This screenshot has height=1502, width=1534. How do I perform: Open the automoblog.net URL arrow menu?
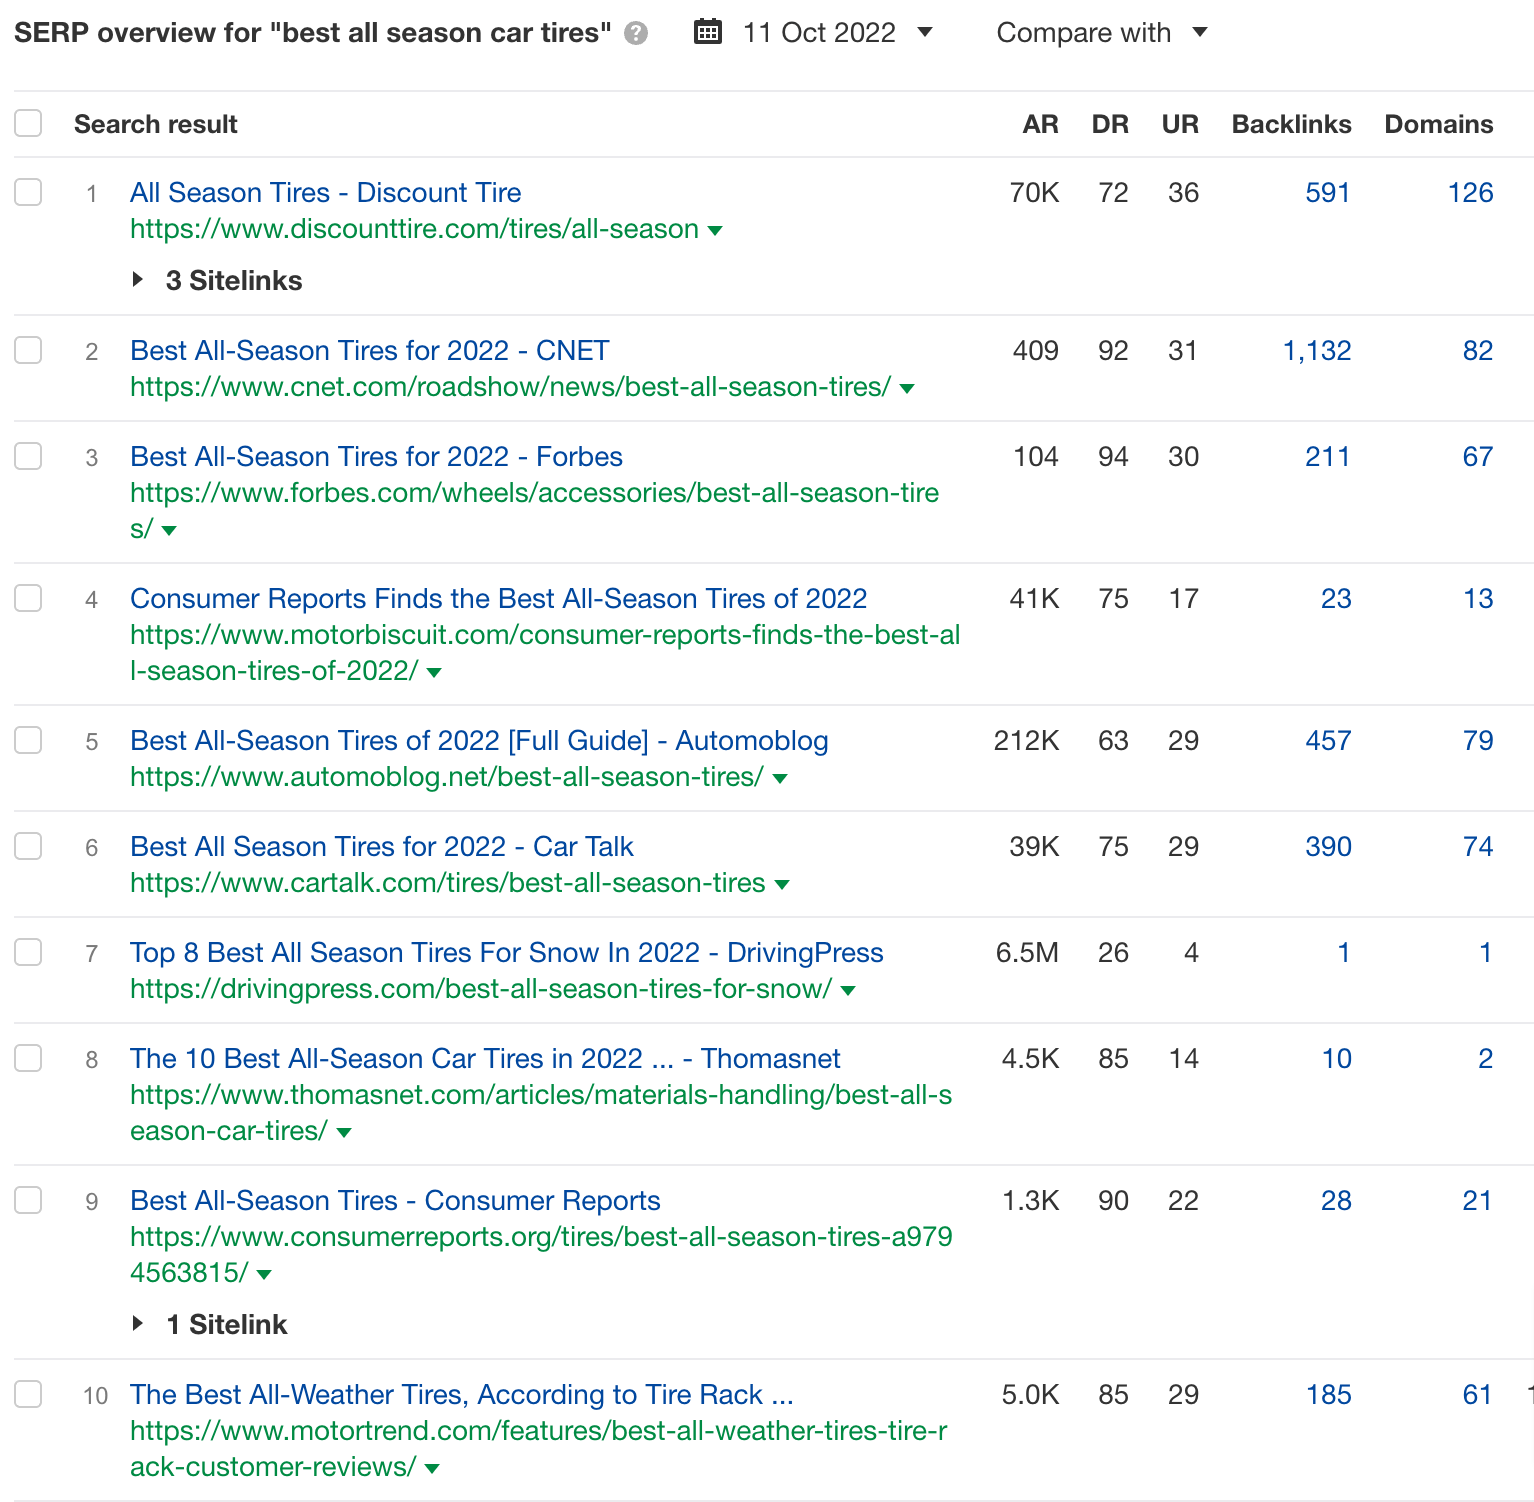(780, 779)
